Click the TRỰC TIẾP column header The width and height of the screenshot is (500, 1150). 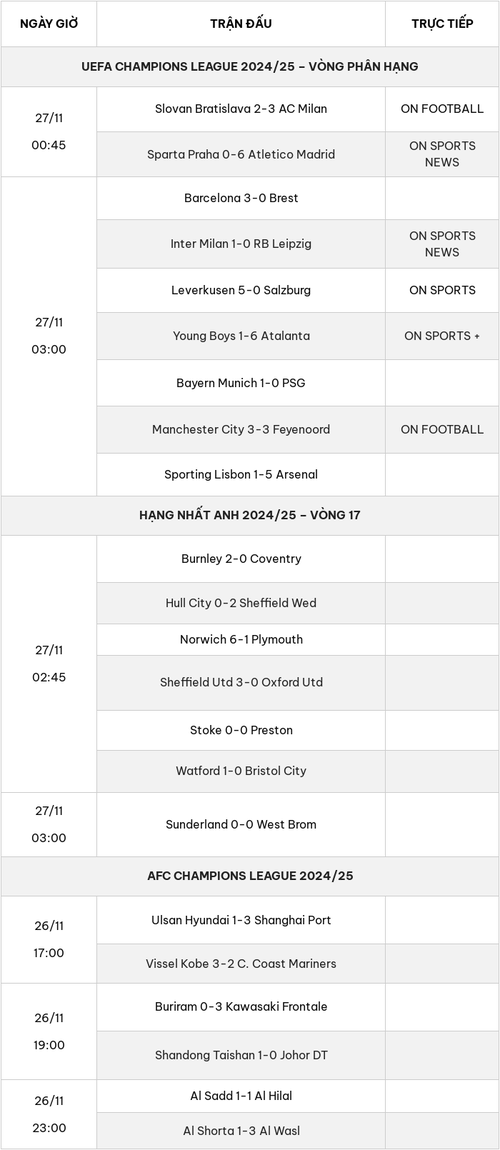442,23
